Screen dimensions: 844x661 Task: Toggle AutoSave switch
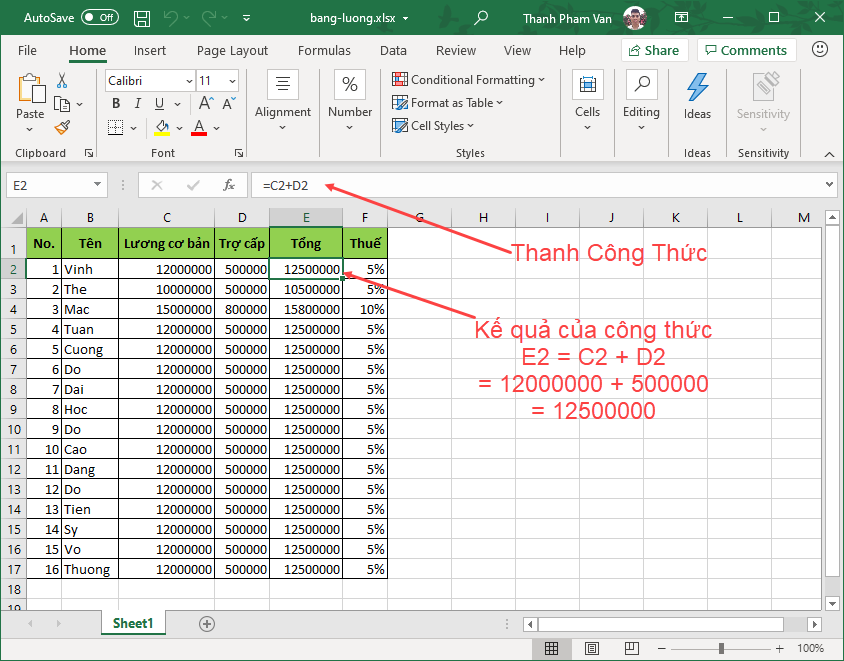tap(100, 18)
